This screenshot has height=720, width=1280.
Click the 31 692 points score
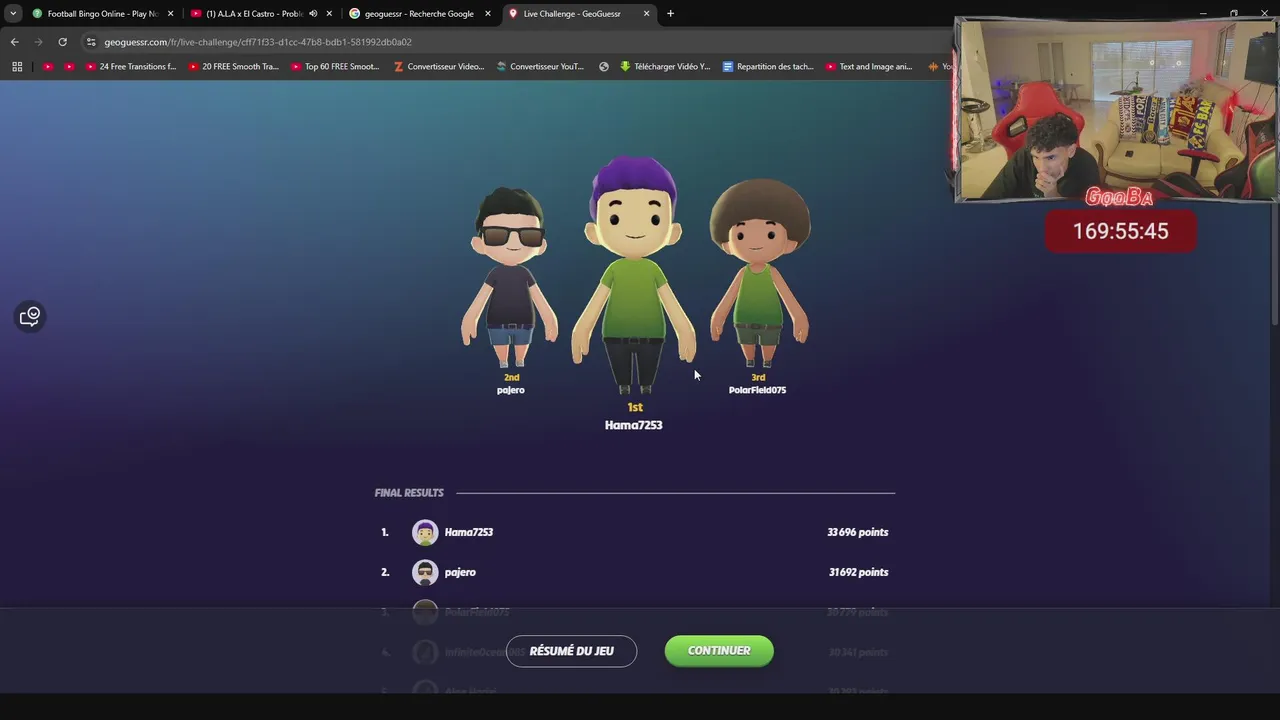point(859,572)
